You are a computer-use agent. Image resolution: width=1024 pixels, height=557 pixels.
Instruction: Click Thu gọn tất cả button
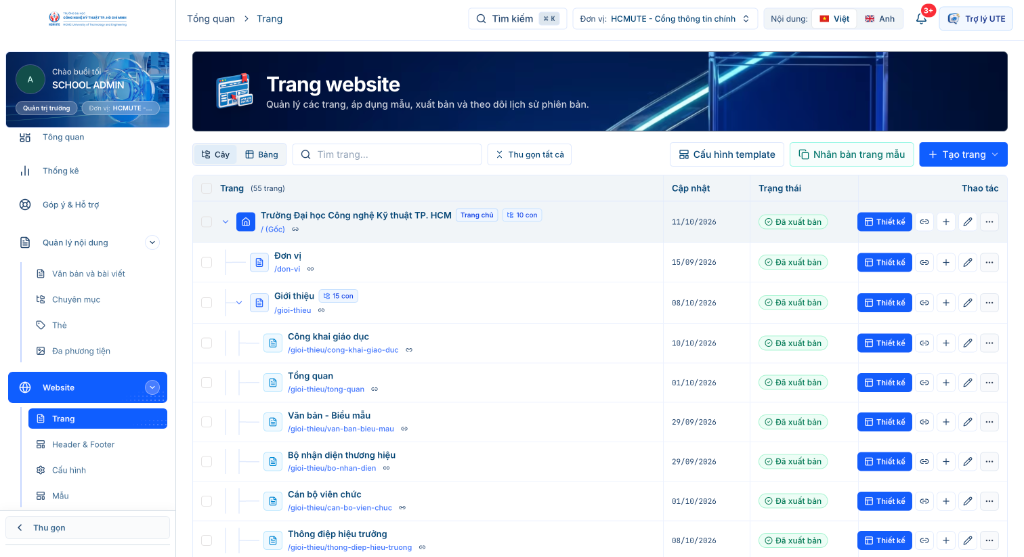tap(529, 155)
